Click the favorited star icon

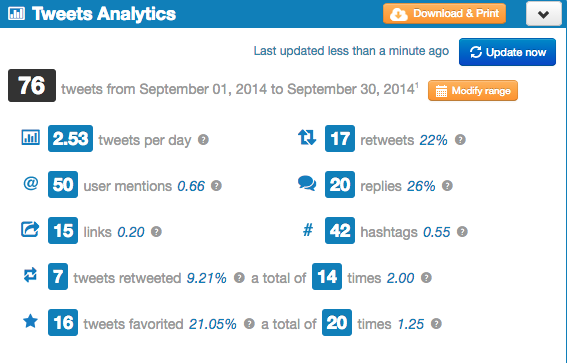pyautogui.click(x=31, y=321)
